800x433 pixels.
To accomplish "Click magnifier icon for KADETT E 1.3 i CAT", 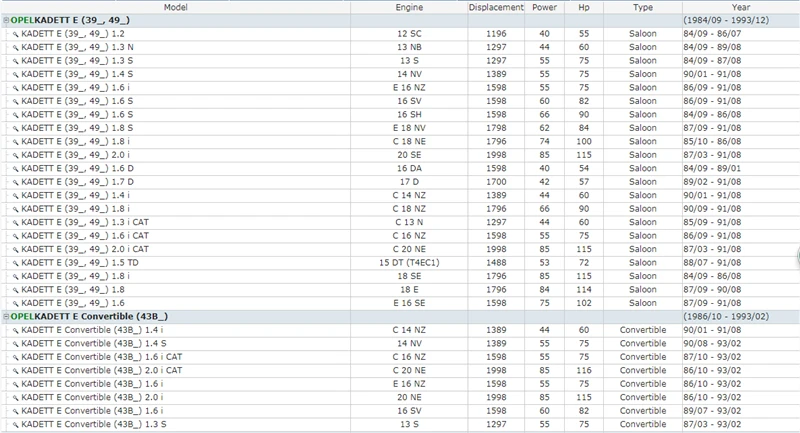I will 16,223.
